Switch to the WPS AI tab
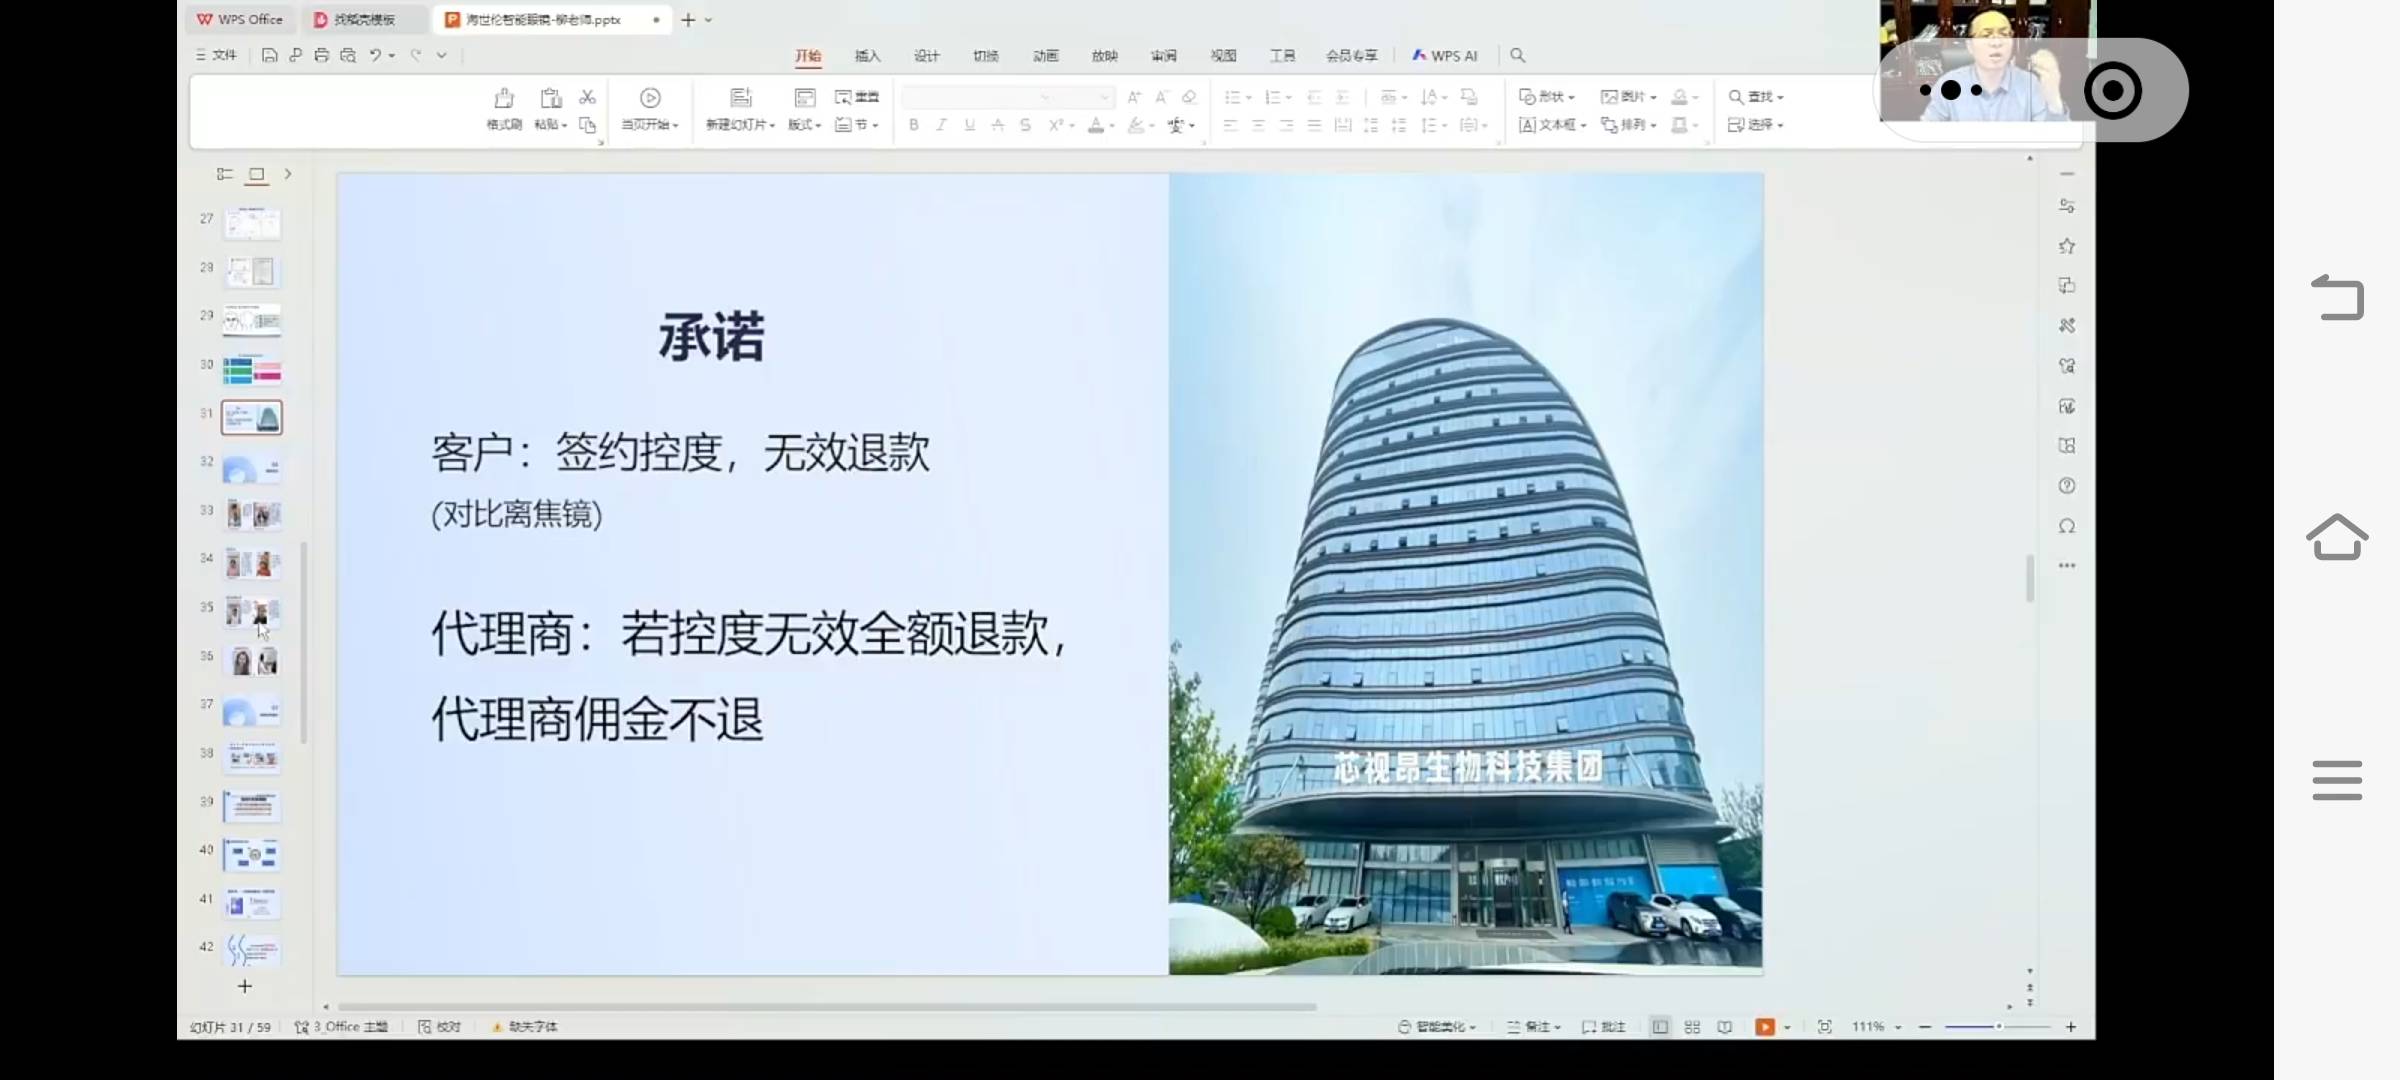The image size is (2400, 1080). (1444, 56)
